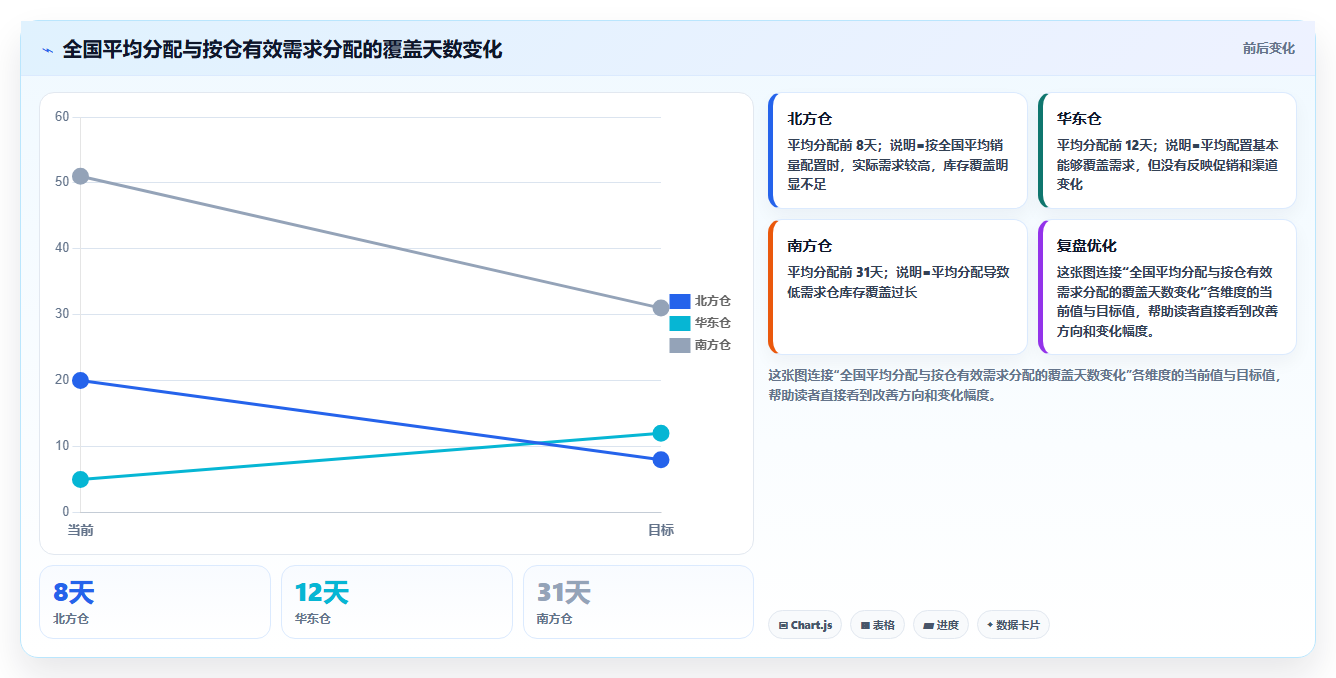Screen dimensions: 1336x678
Task: Click the y-axis value 60
Action: [62, 117]
